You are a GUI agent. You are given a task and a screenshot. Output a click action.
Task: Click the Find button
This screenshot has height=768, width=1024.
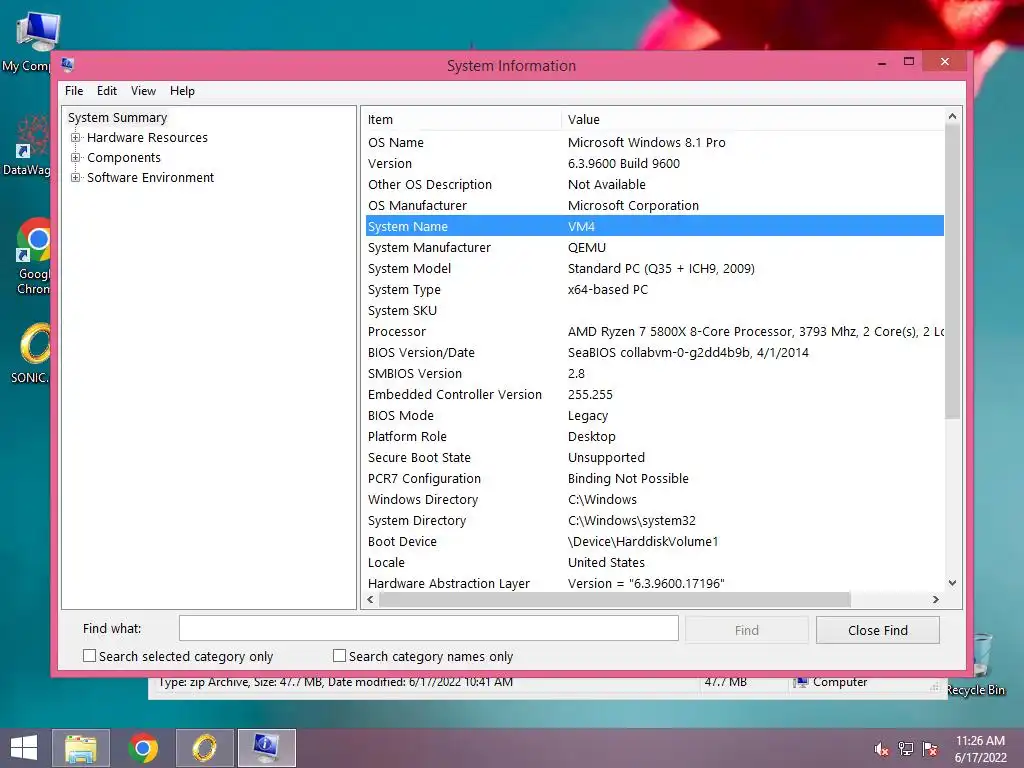746,630
